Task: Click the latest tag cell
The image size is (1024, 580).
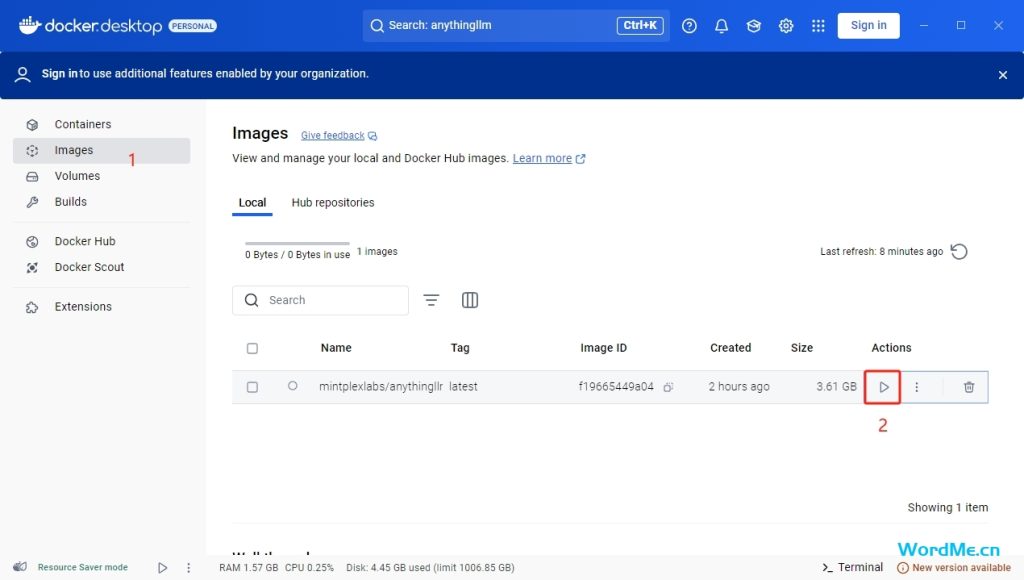Action: point(463,387)
